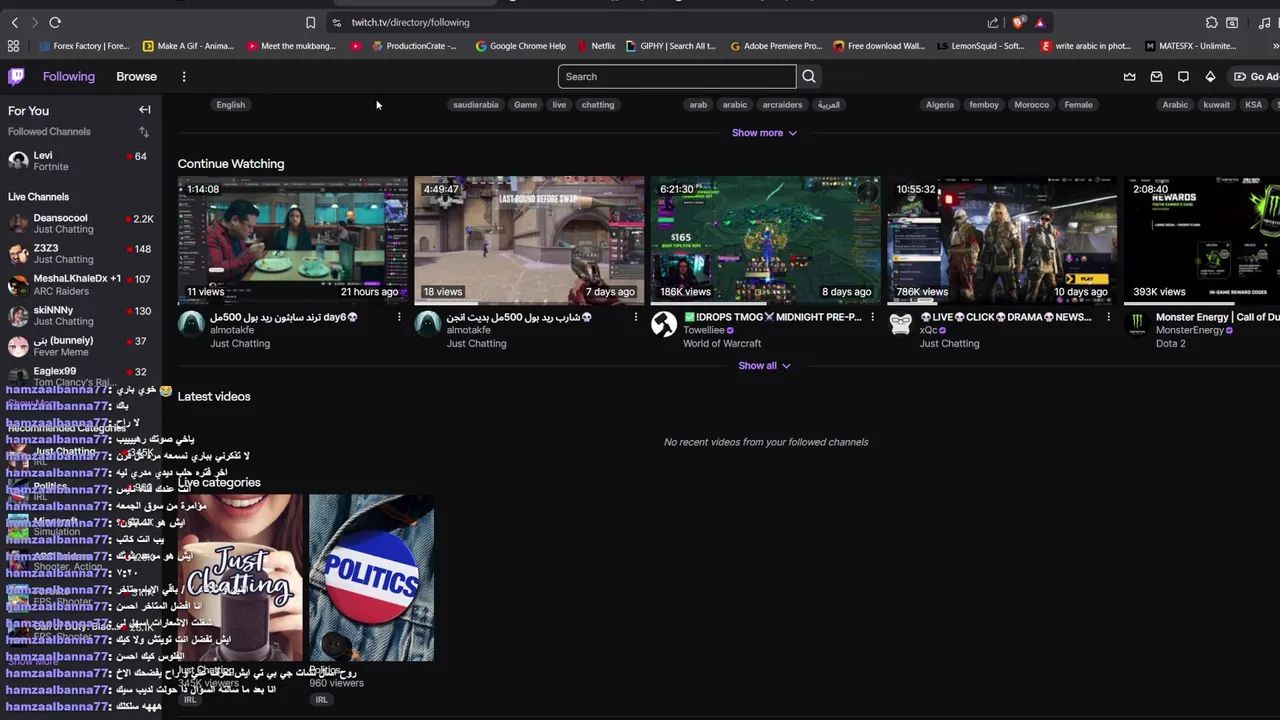Open the Brave Shields lion icon
Screen dimensions: 1280x720
coord(1019,22)
